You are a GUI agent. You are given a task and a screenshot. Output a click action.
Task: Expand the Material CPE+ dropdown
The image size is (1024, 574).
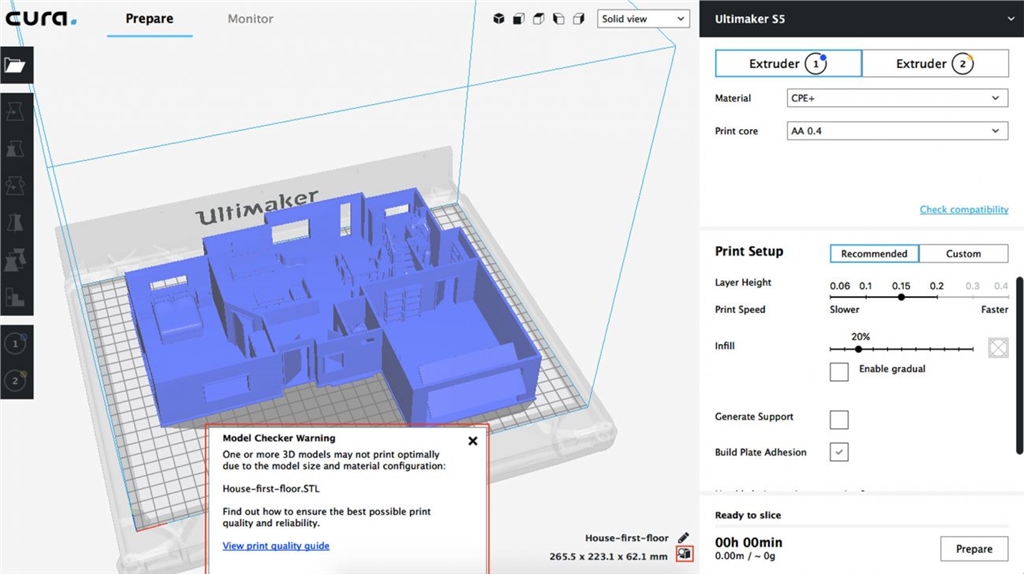896,98
